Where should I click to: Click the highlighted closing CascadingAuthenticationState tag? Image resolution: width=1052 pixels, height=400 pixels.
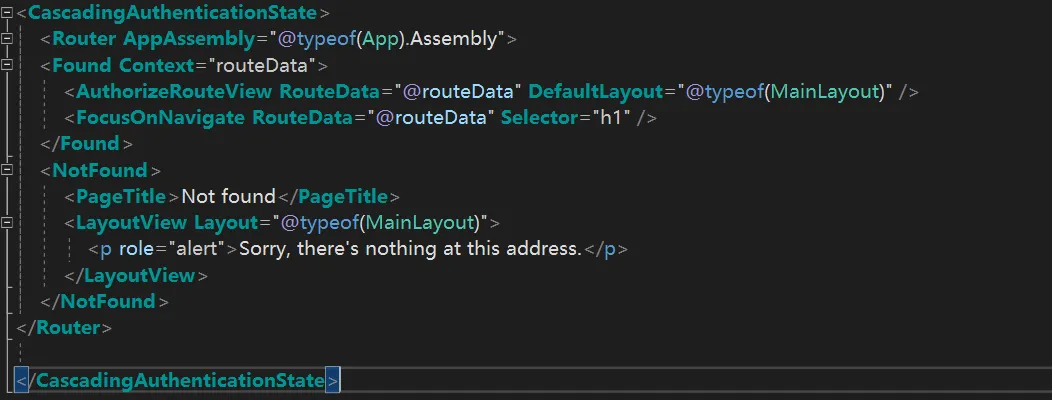point(180,380)
